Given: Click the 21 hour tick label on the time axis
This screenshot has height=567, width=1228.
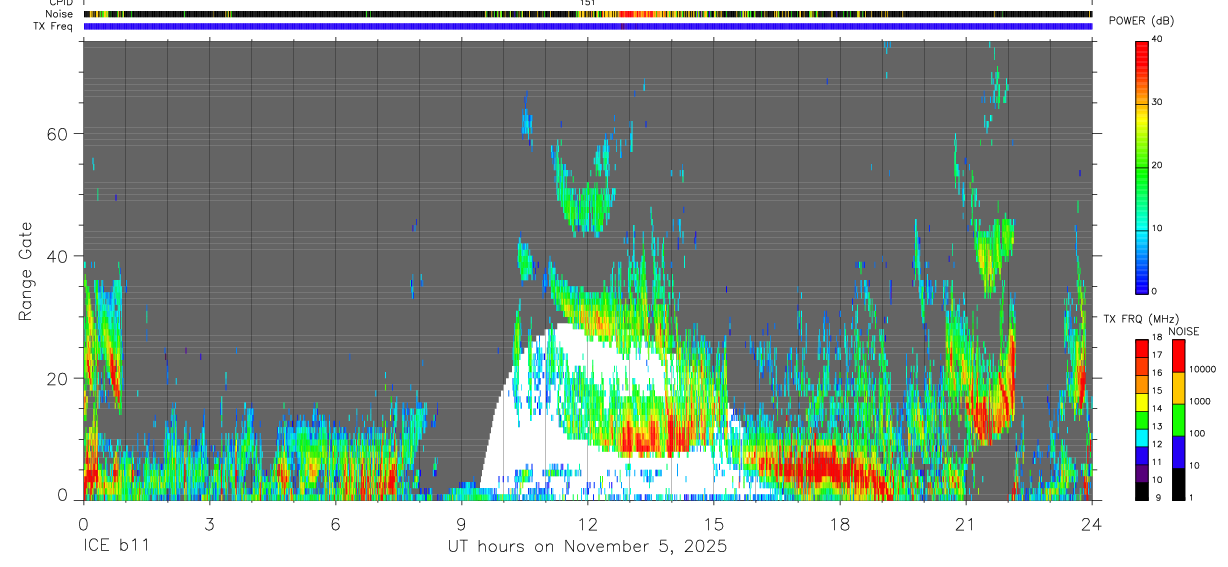Looking at the screenshot, I should point(965,524).
